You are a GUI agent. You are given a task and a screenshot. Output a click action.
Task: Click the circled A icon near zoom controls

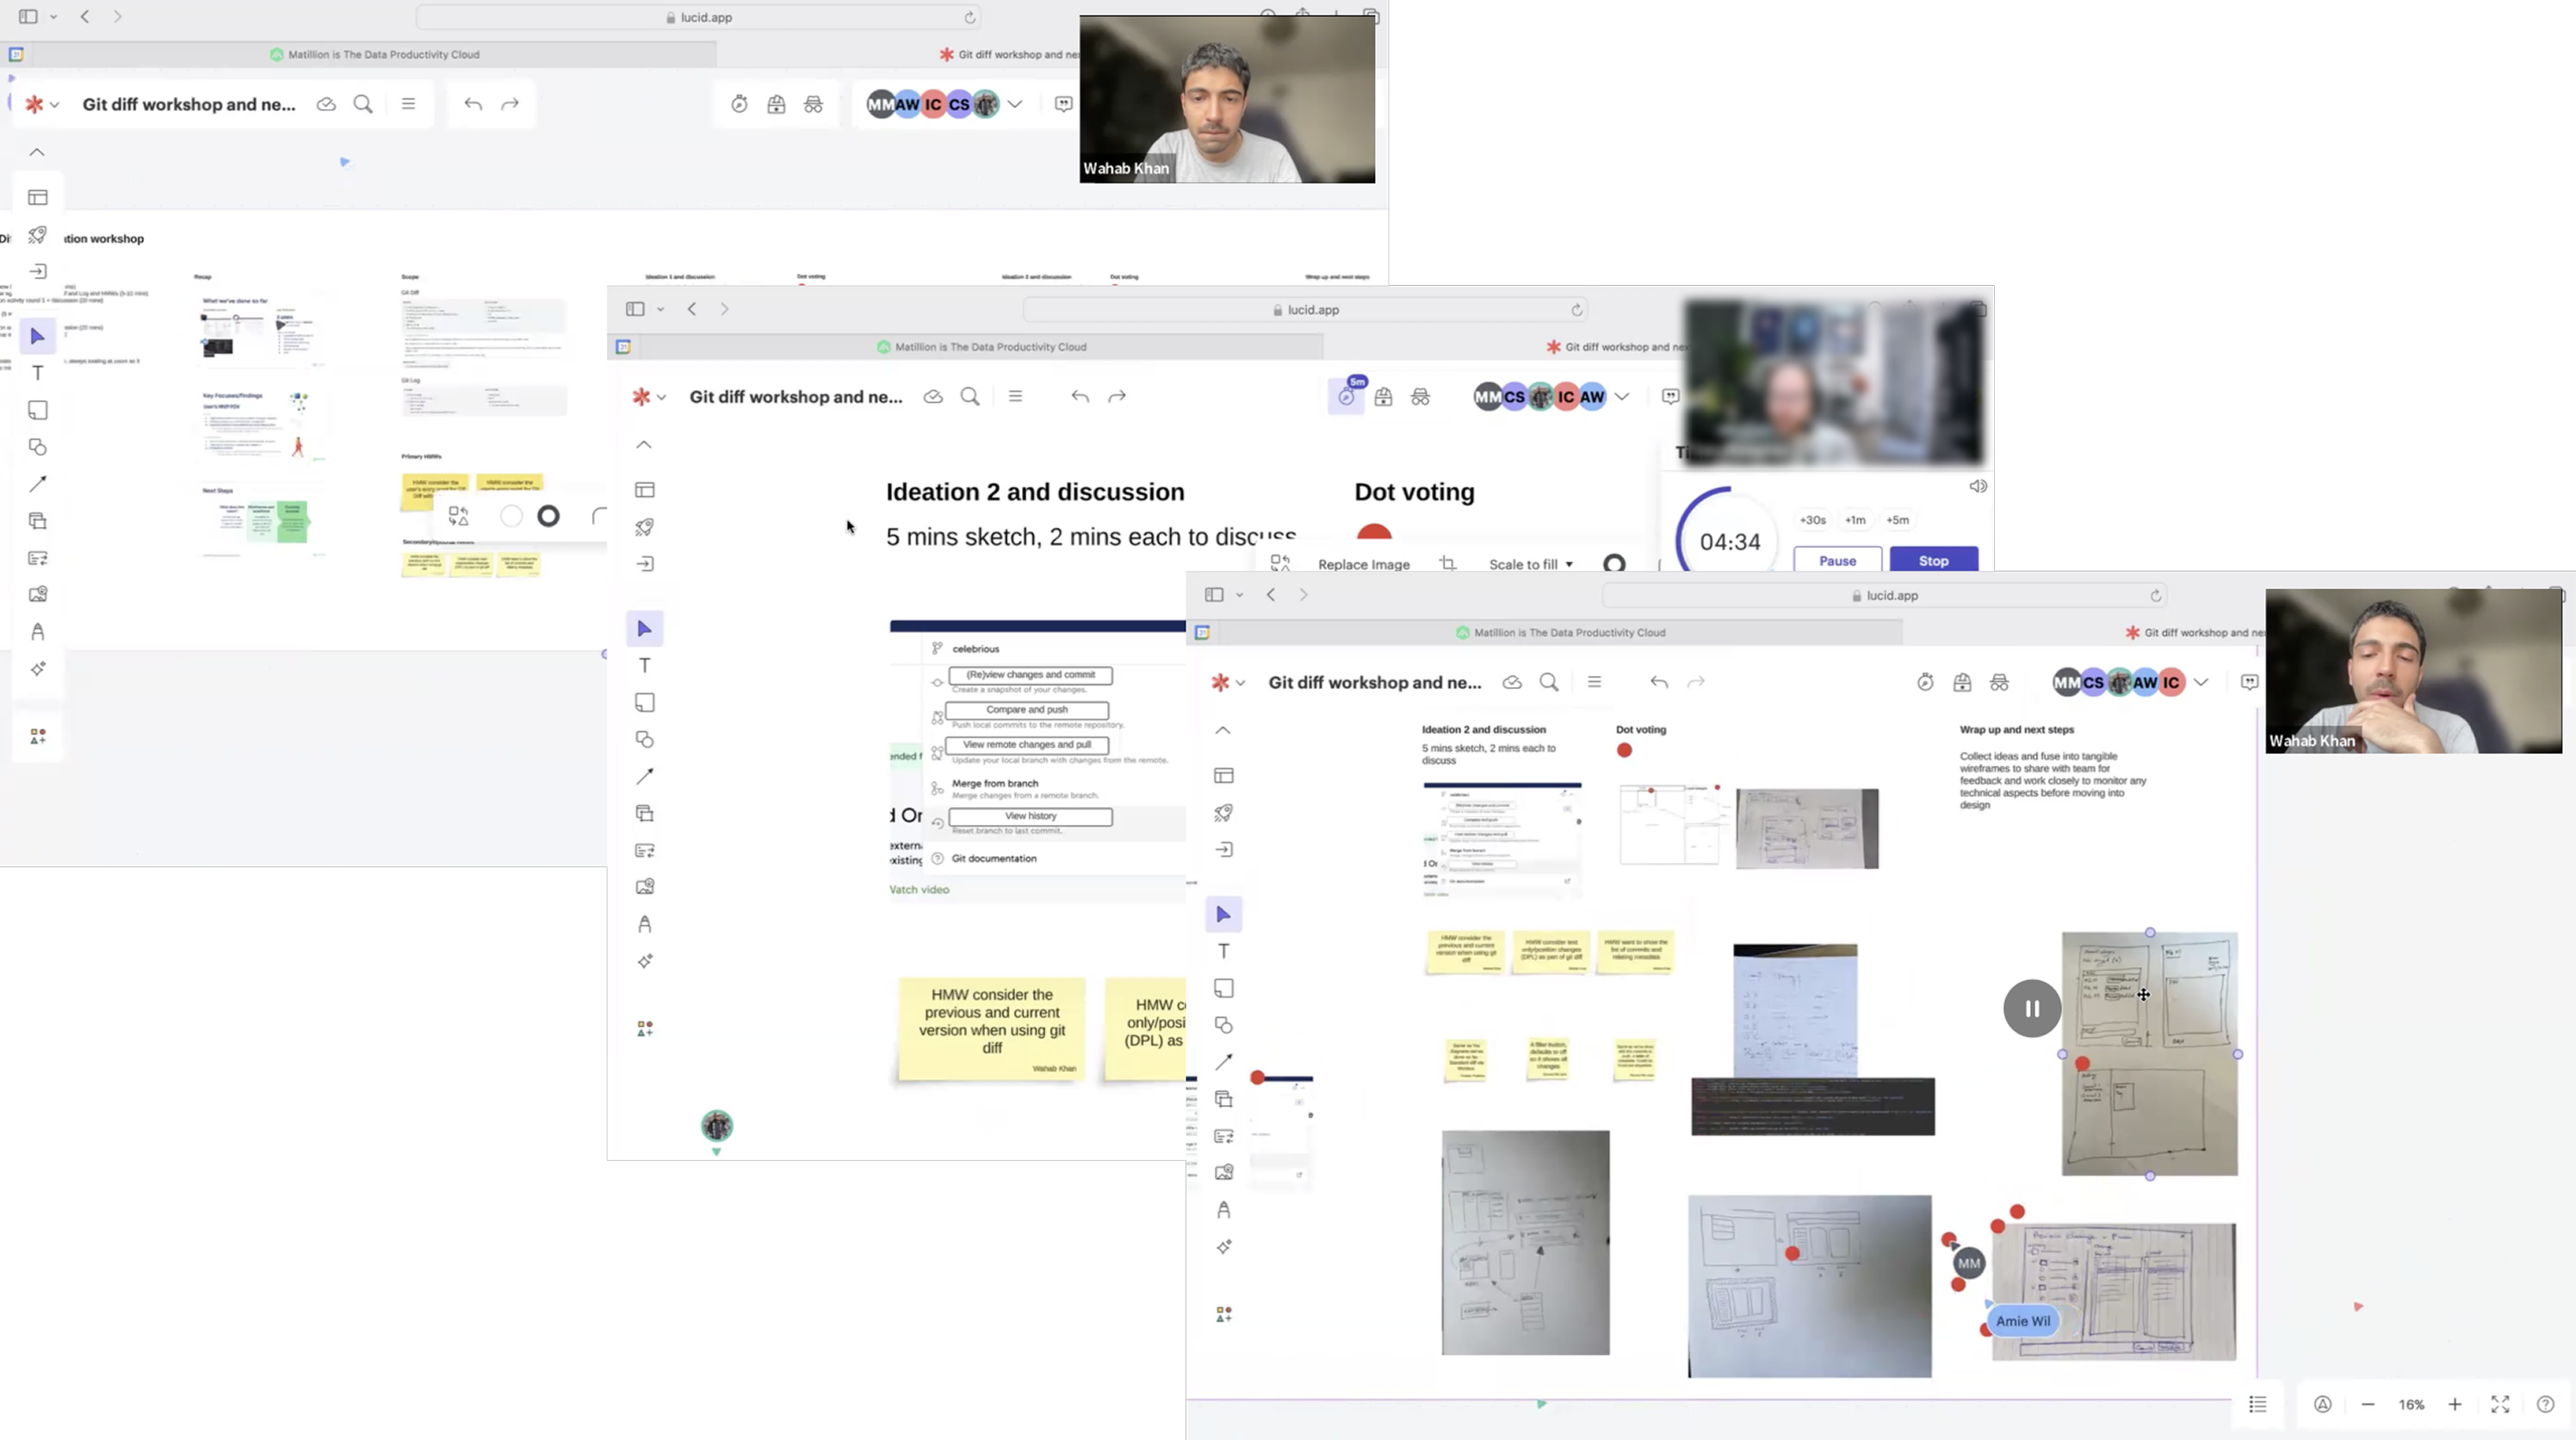tap(2323, 1404)
